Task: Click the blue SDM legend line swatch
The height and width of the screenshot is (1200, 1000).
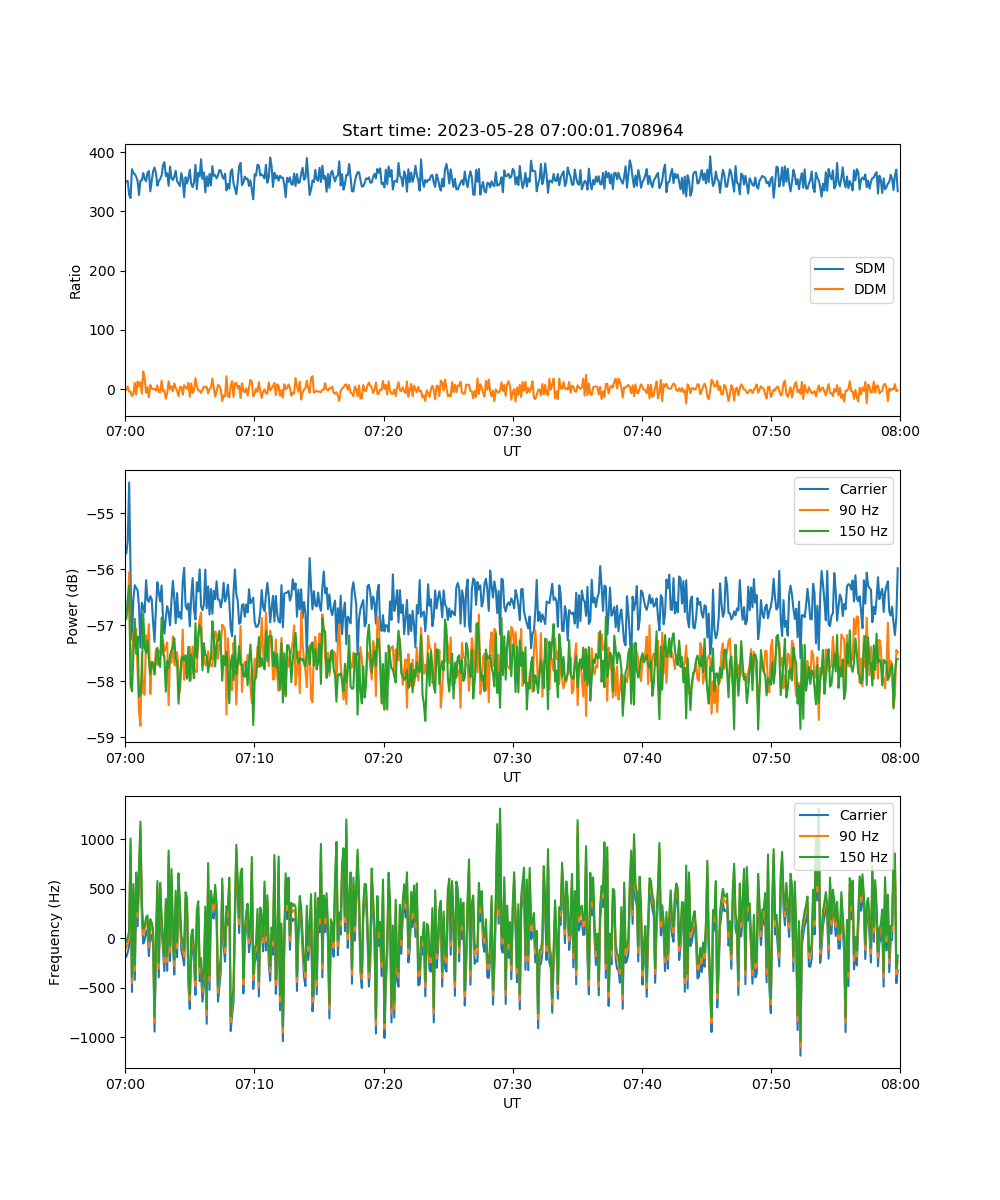Action: 830,270
